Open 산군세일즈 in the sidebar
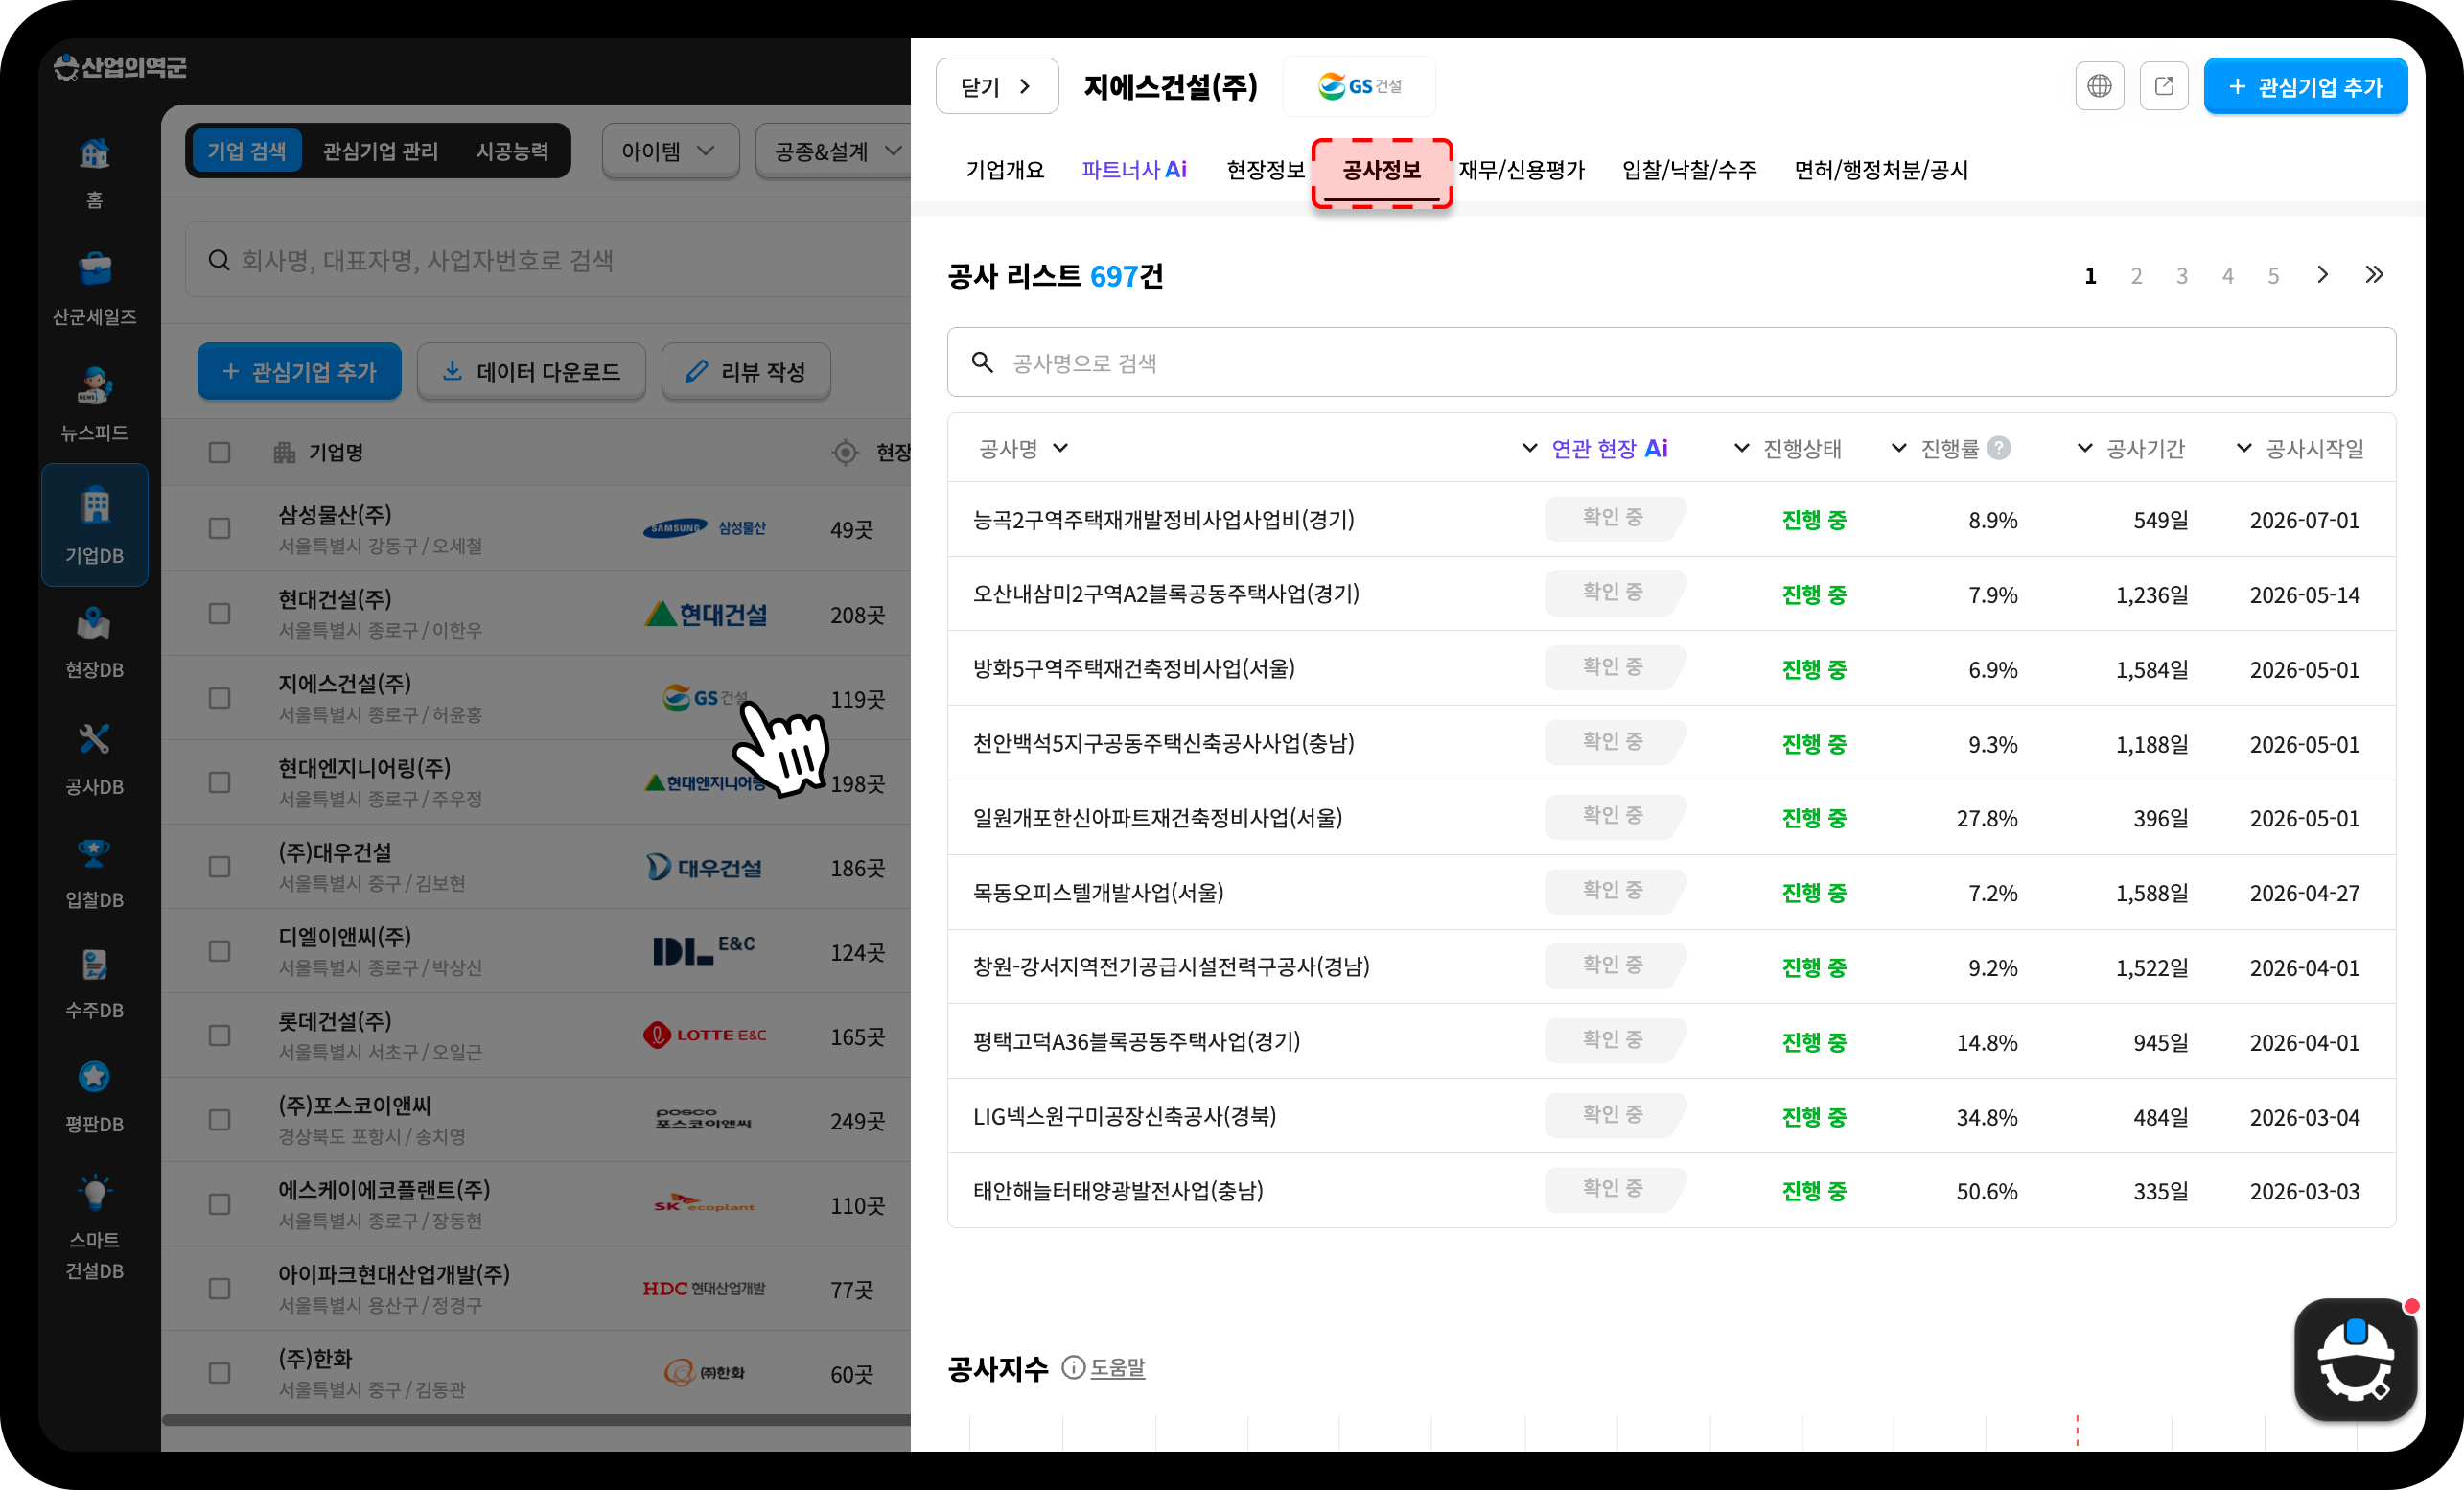2464x1490 pixels. click(x=94, y=268)
